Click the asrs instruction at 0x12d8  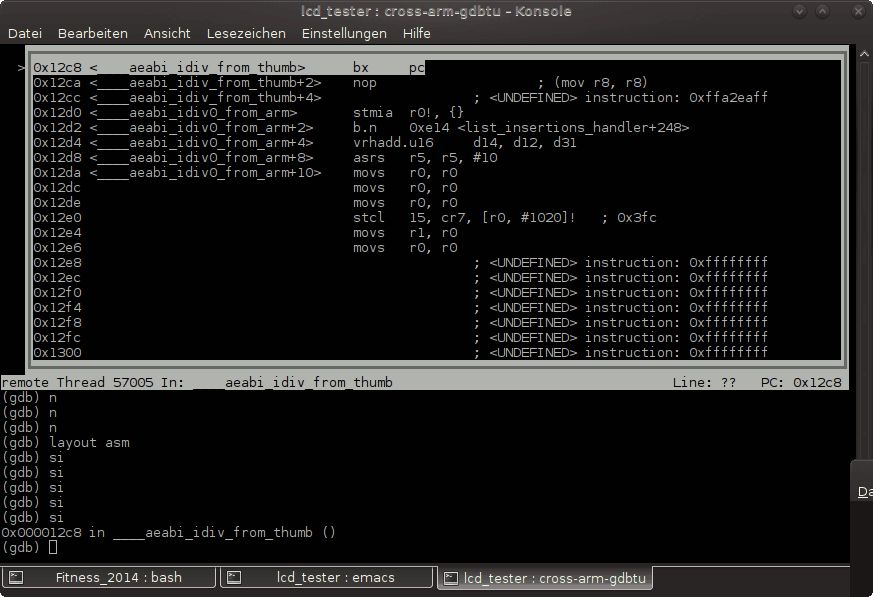tap(425, 158)
